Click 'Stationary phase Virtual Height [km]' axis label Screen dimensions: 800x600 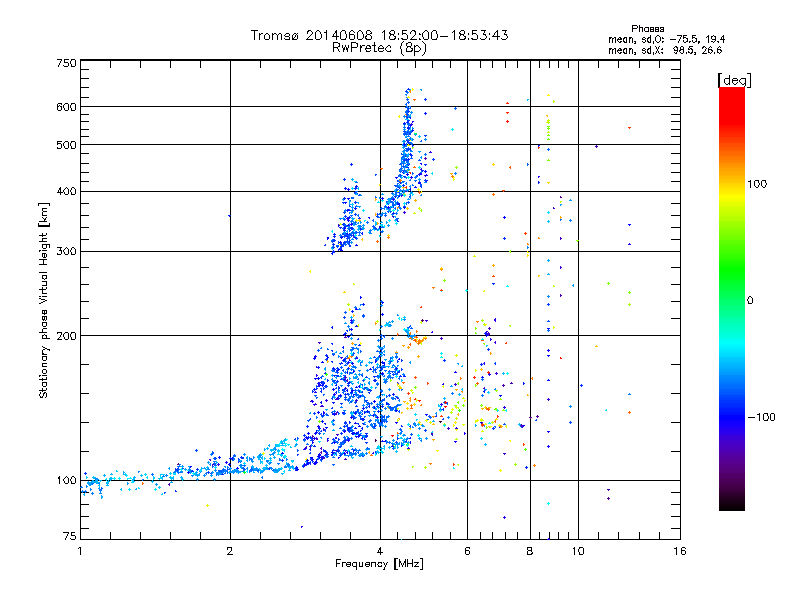click(x=44, y=300)
